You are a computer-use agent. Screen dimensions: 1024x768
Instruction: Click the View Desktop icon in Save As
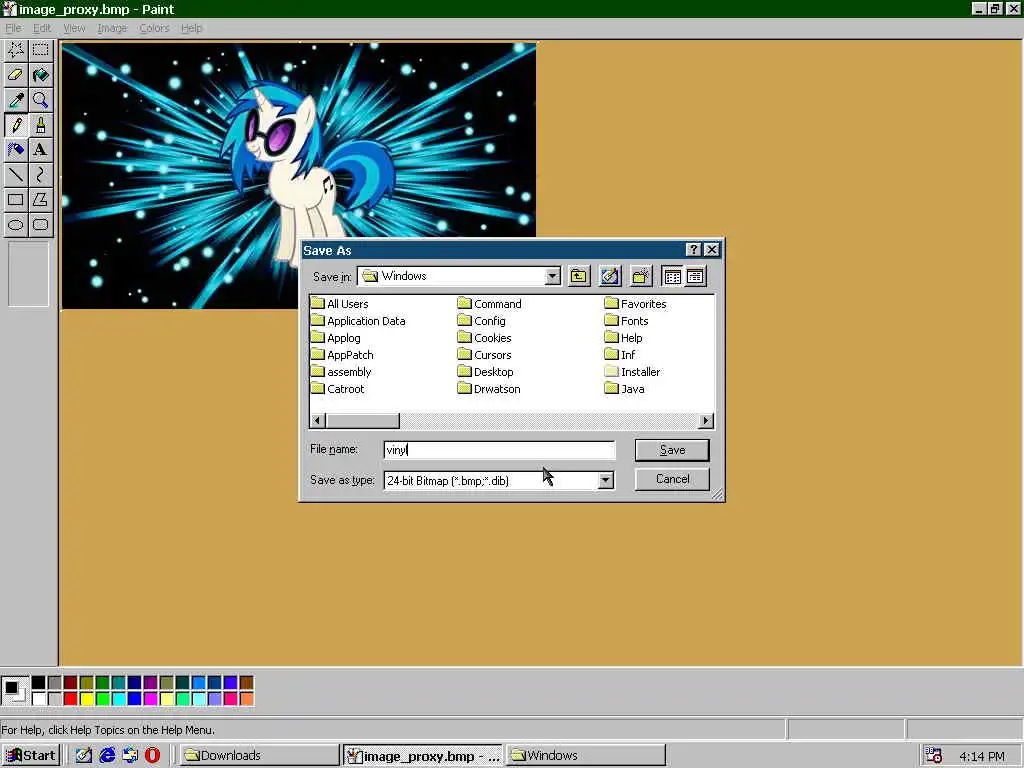click(610, 276)
